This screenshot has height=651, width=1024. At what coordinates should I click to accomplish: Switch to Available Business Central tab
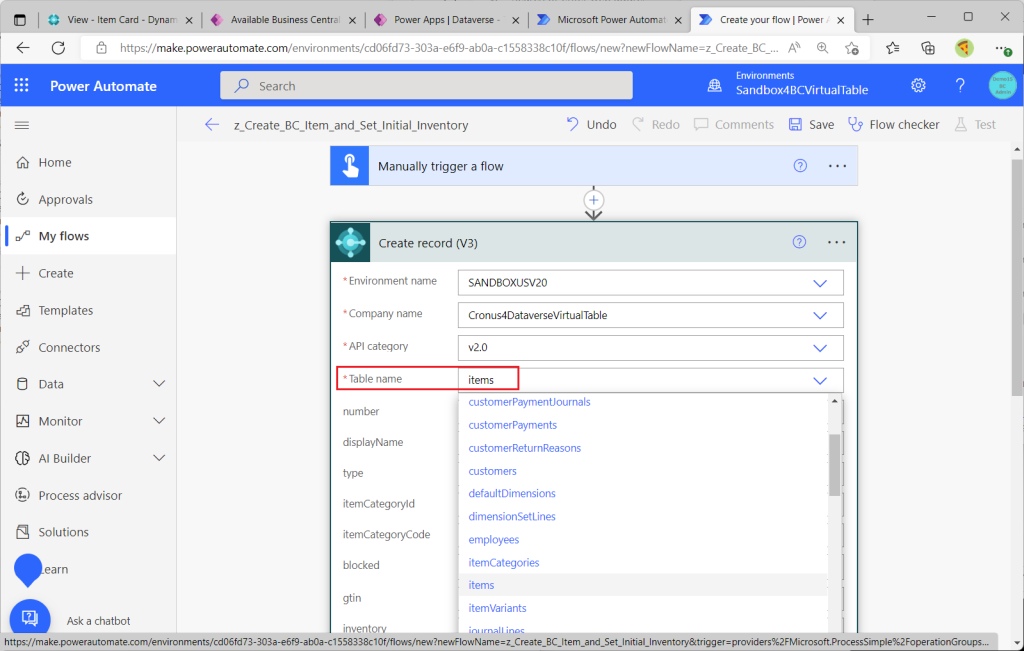(283, 20)
